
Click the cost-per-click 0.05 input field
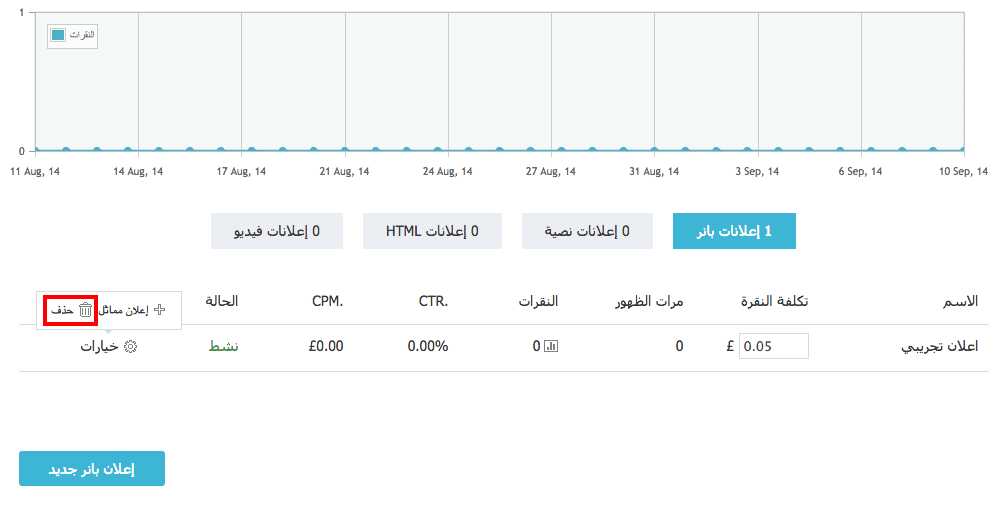tap(773, 346)
